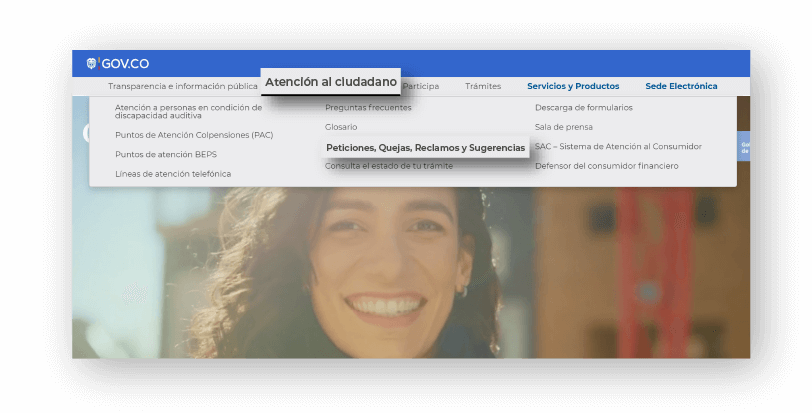Viewport: 812px width, 413px height.
Task: Open Descarga de formularios link
Action: [584, 108]
